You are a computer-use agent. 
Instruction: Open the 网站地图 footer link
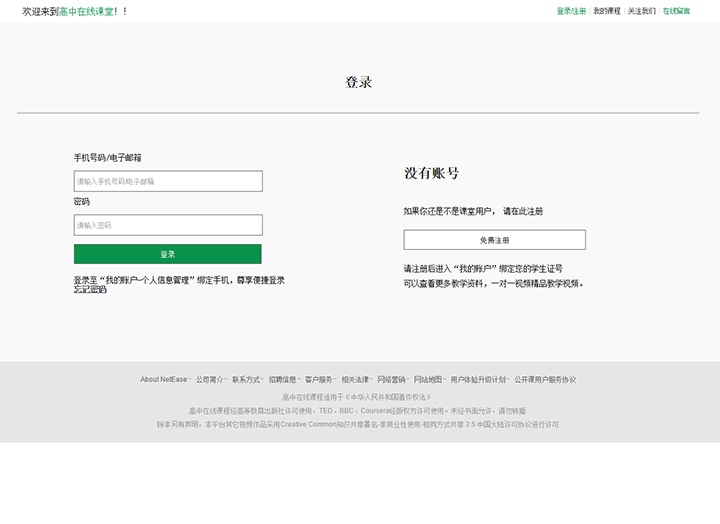427,379
